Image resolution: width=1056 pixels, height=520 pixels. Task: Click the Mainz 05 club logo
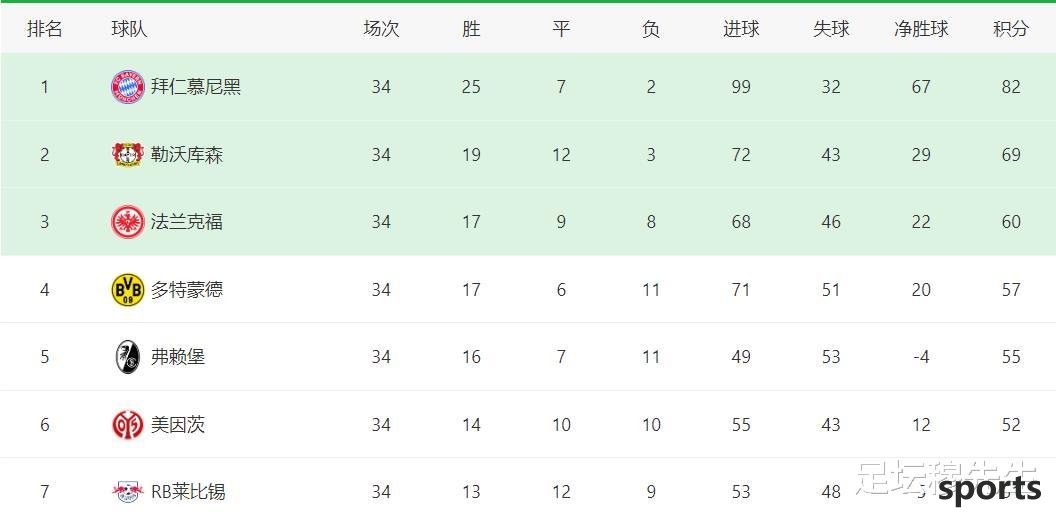(128, 424)
